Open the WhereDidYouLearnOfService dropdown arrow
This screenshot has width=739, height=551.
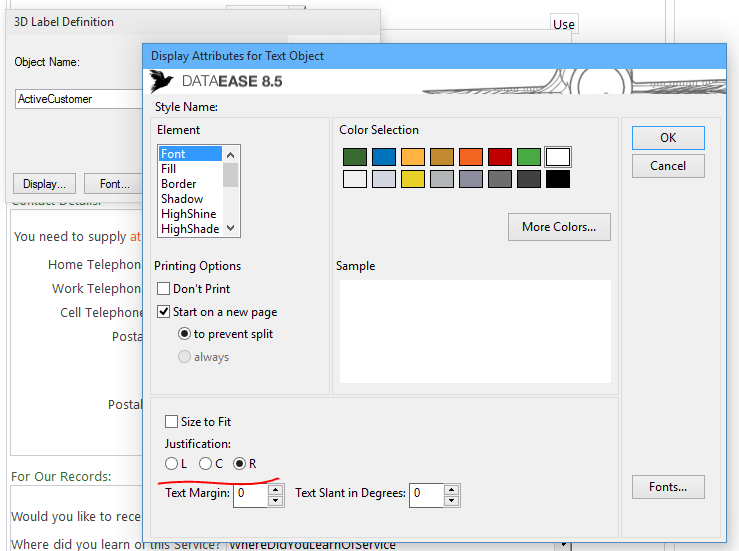coord(563,545)
